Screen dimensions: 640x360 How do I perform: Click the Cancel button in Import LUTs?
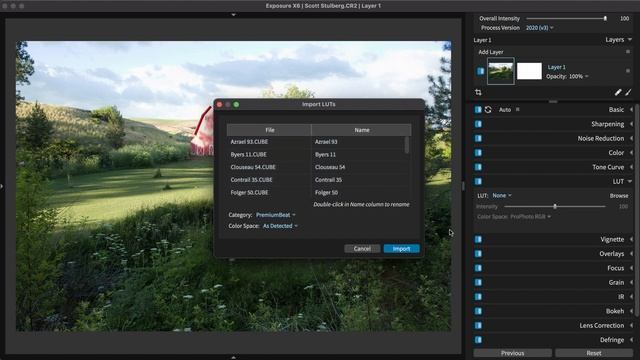click(x=362, y=249)
